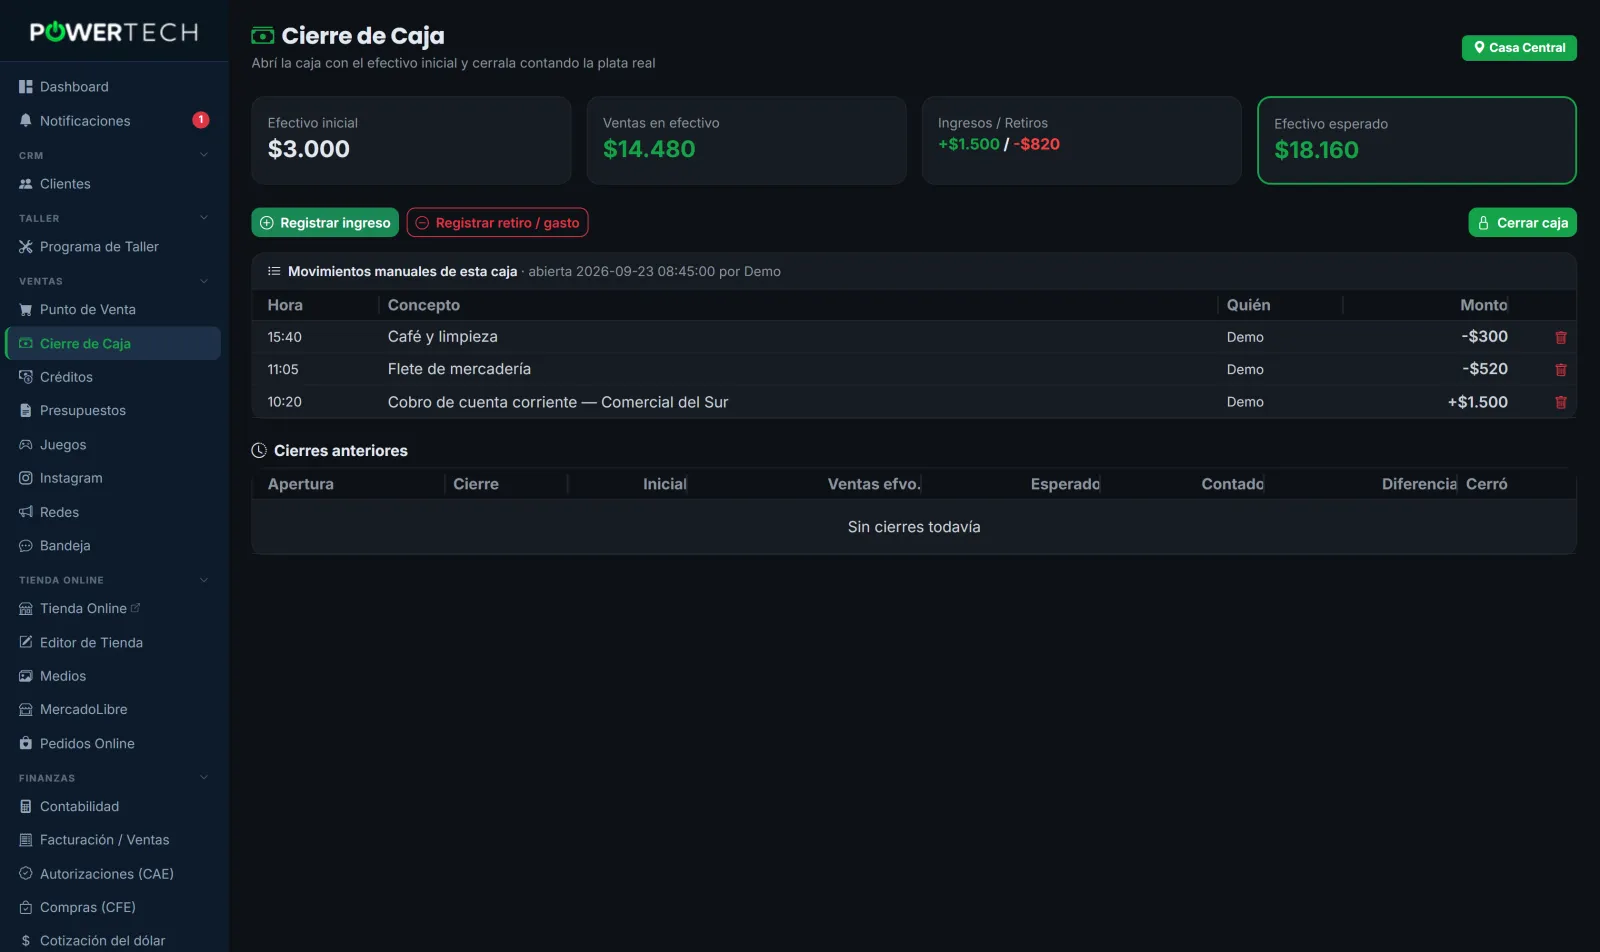Delete the Flete de mercadería movement
Image resolution: width=1600 pixels, height=952 pixels.
(1560, 370)
